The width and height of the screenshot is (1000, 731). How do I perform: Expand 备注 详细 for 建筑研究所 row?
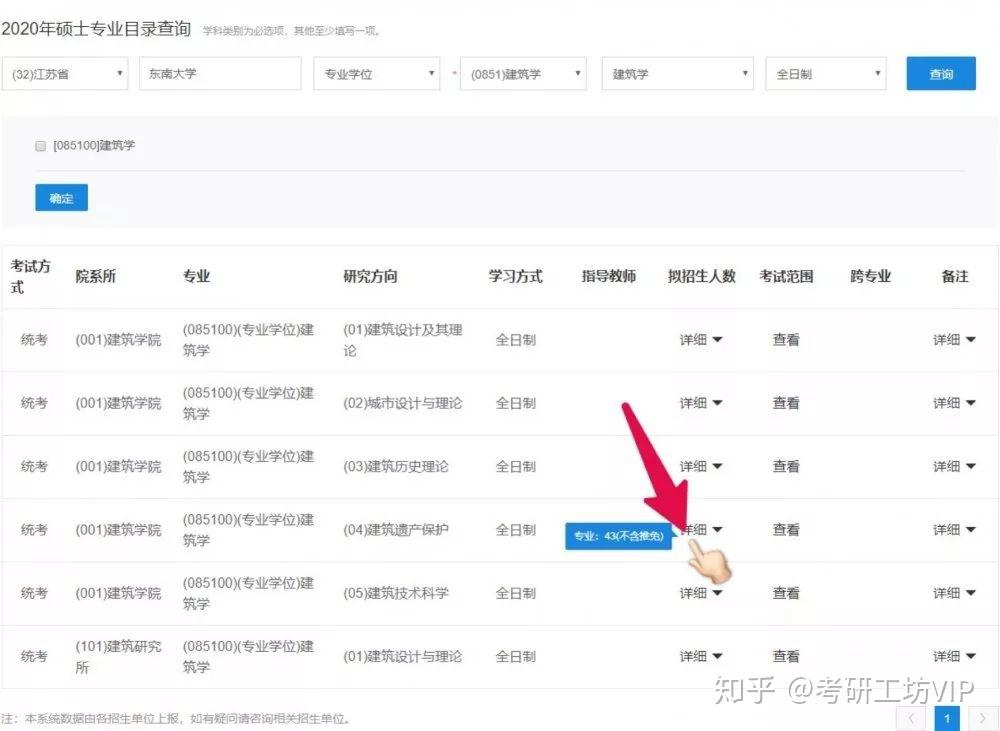pos(954,656)
